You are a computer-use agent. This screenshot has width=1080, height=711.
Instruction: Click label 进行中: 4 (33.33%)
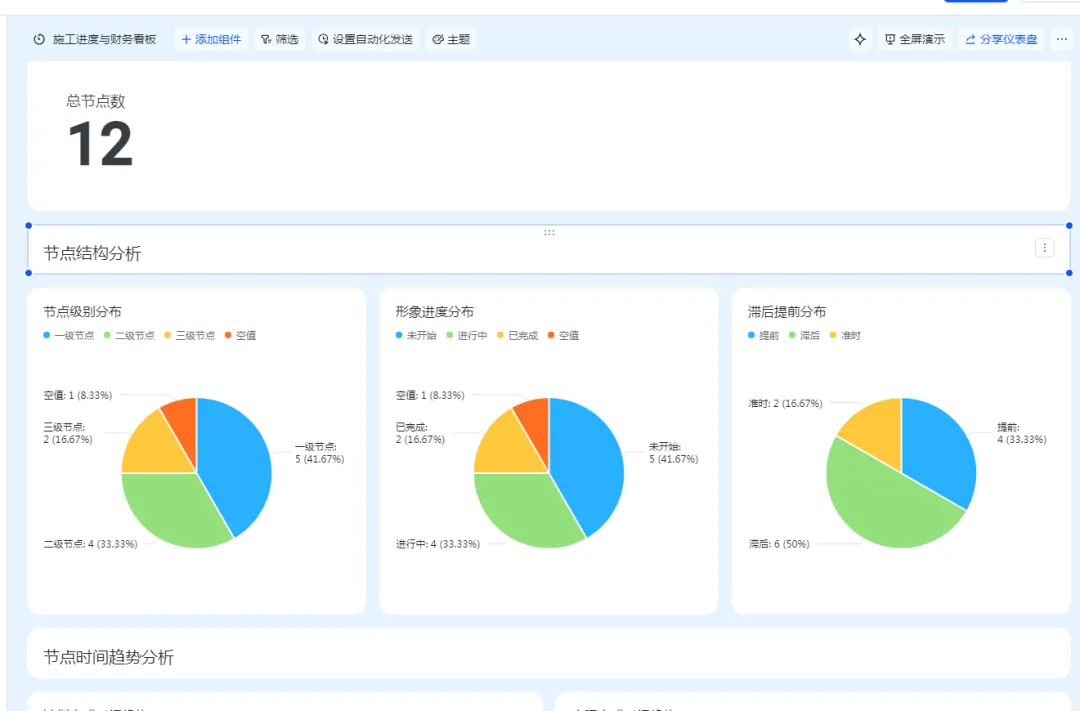tap(438, 544)
